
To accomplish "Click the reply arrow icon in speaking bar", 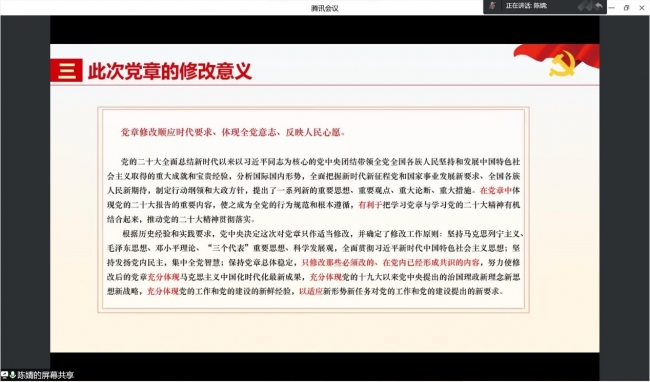I will (599, 6).
